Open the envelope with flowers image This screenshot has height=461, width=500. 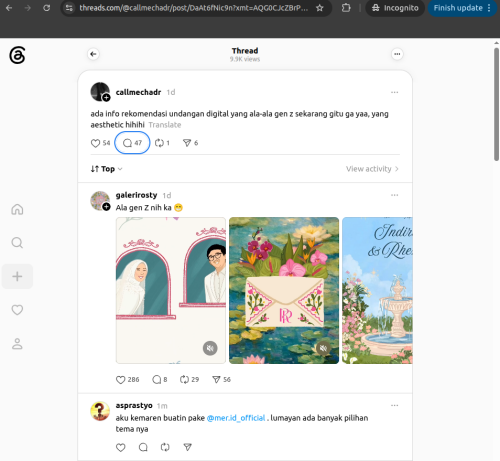point(284,290)
